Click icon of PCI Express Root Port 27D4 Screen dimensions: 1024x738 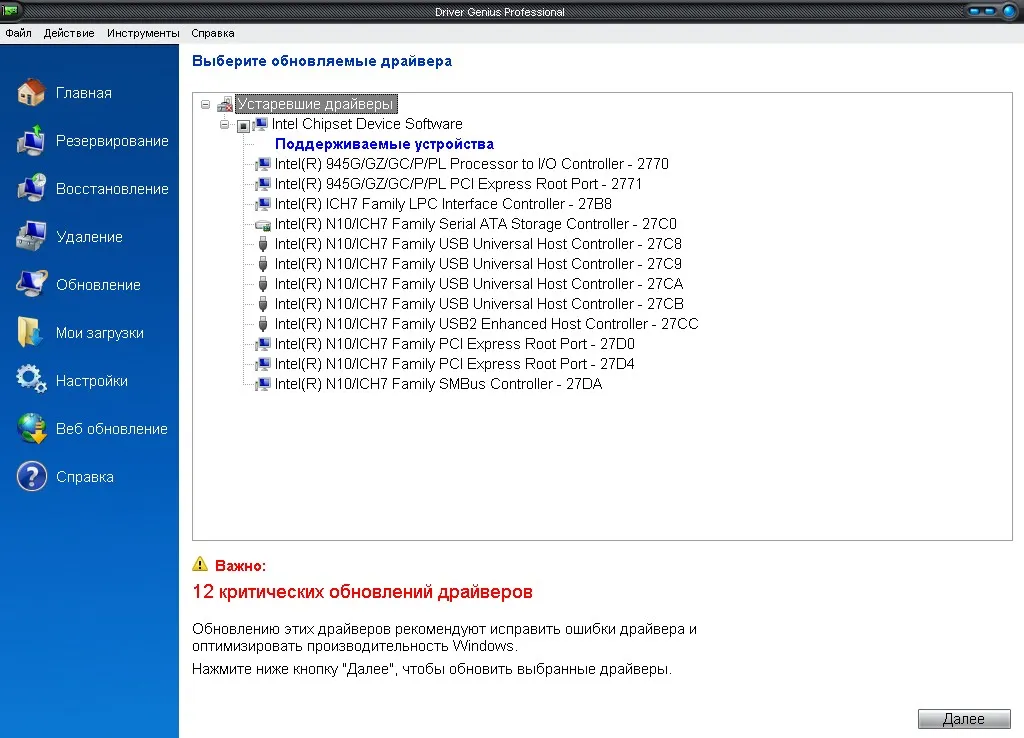263,364
